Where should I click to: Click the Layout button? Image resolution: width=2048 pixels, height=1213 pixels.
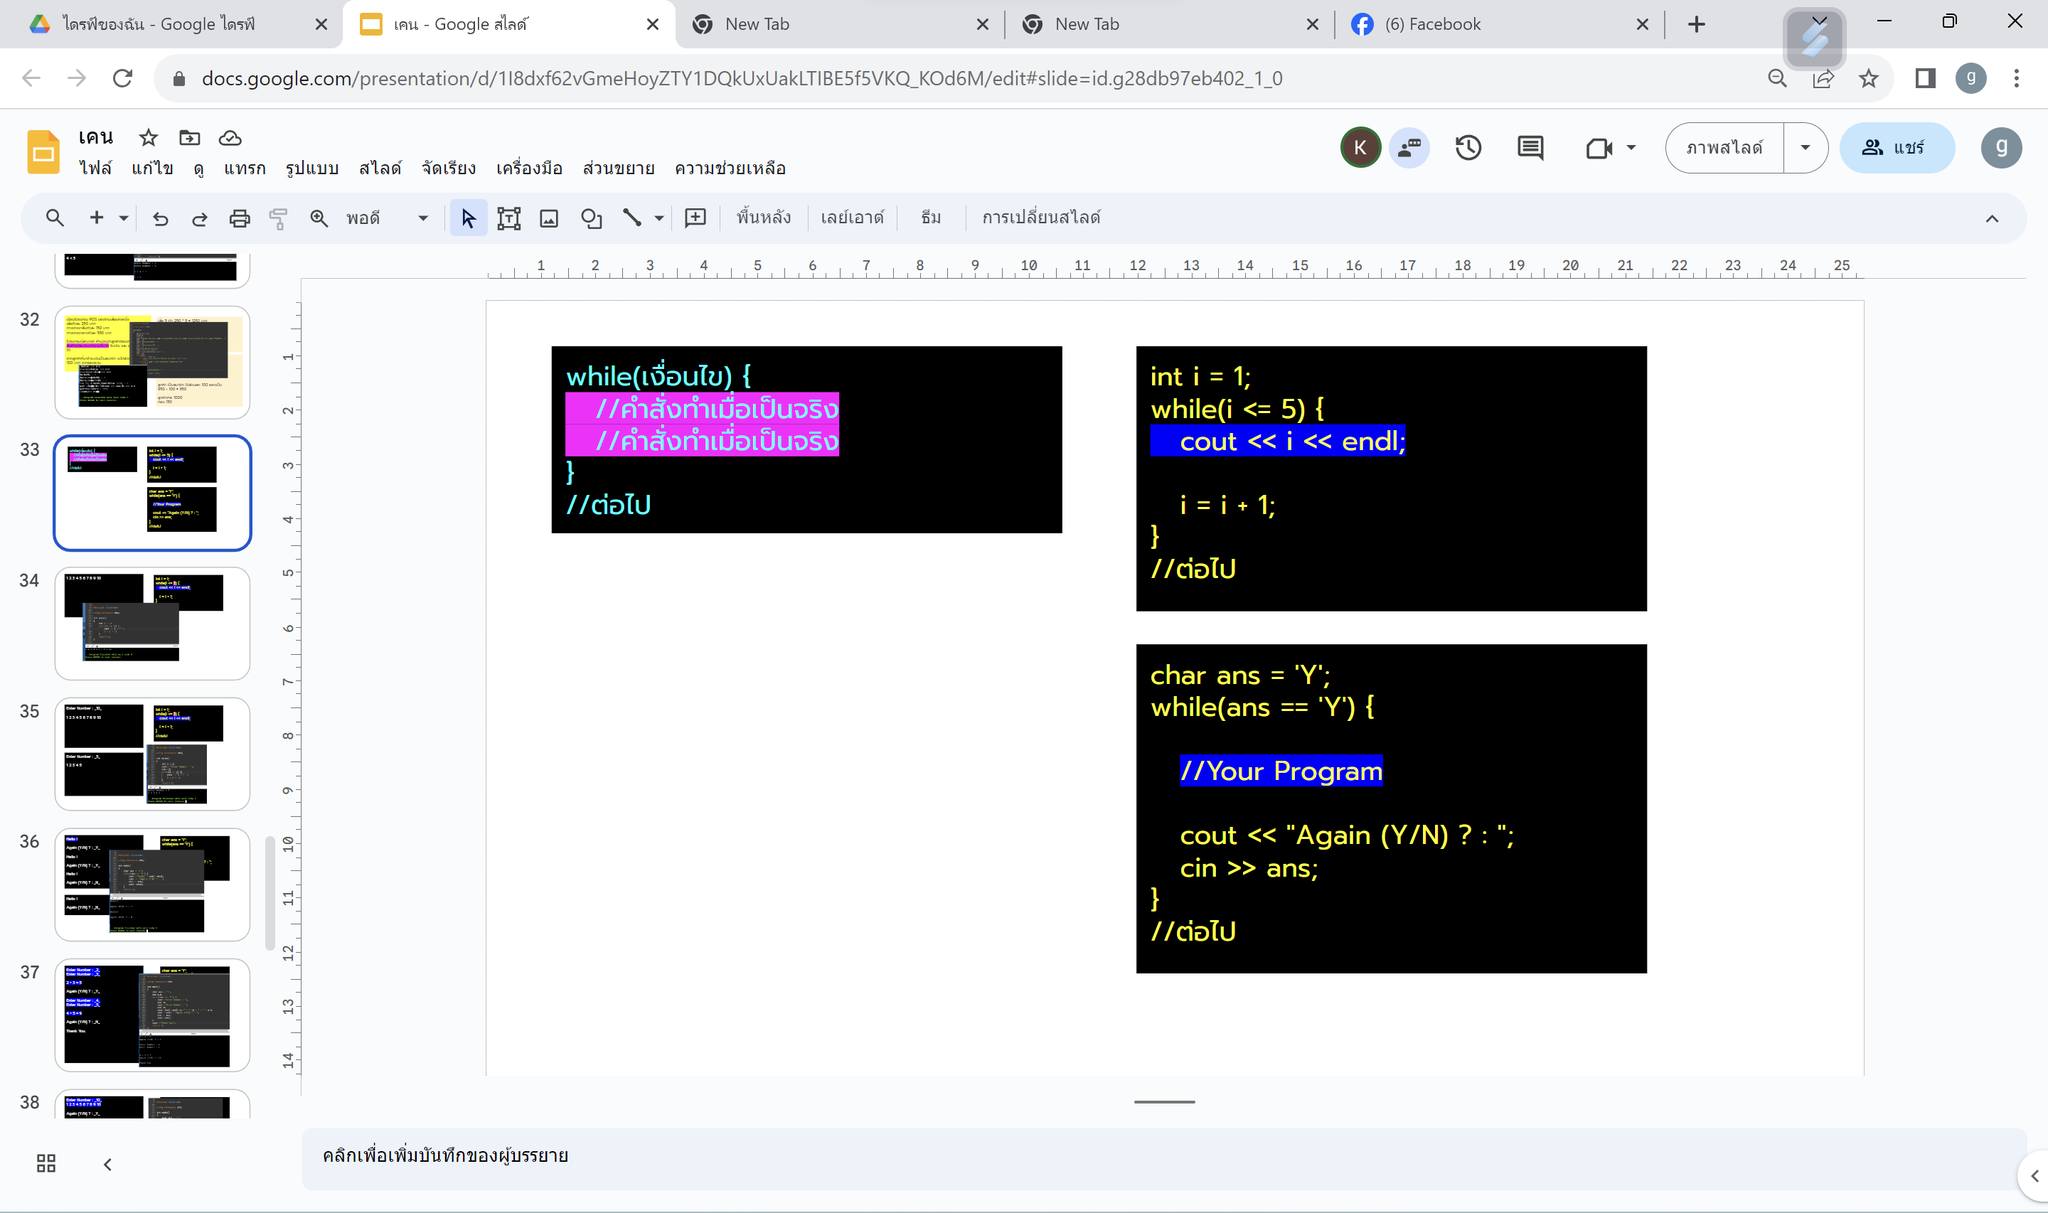tap(852, 217)
